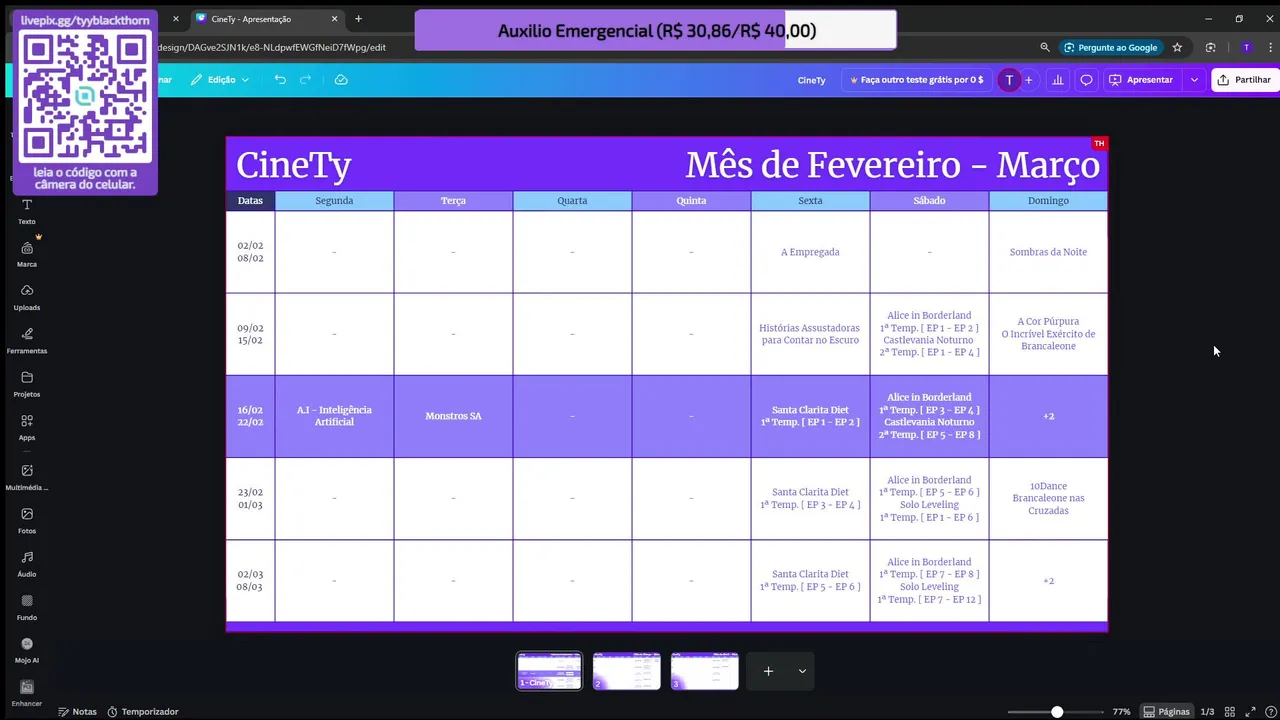Switch to CineTy - Apresentação browser tab
Viewport: 1280px width, 720px height.
(265, 19)
